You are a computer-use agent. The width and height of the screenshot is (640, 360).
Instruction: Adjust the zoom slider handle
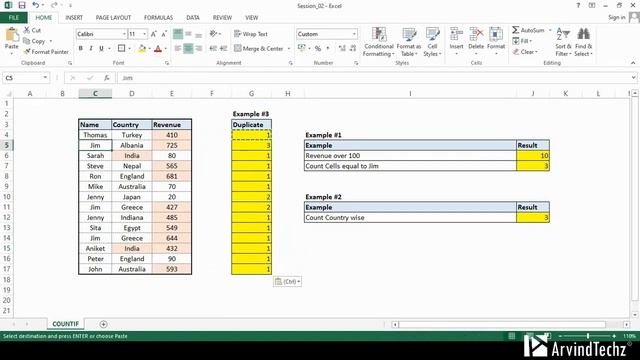[x=588, y=336]
